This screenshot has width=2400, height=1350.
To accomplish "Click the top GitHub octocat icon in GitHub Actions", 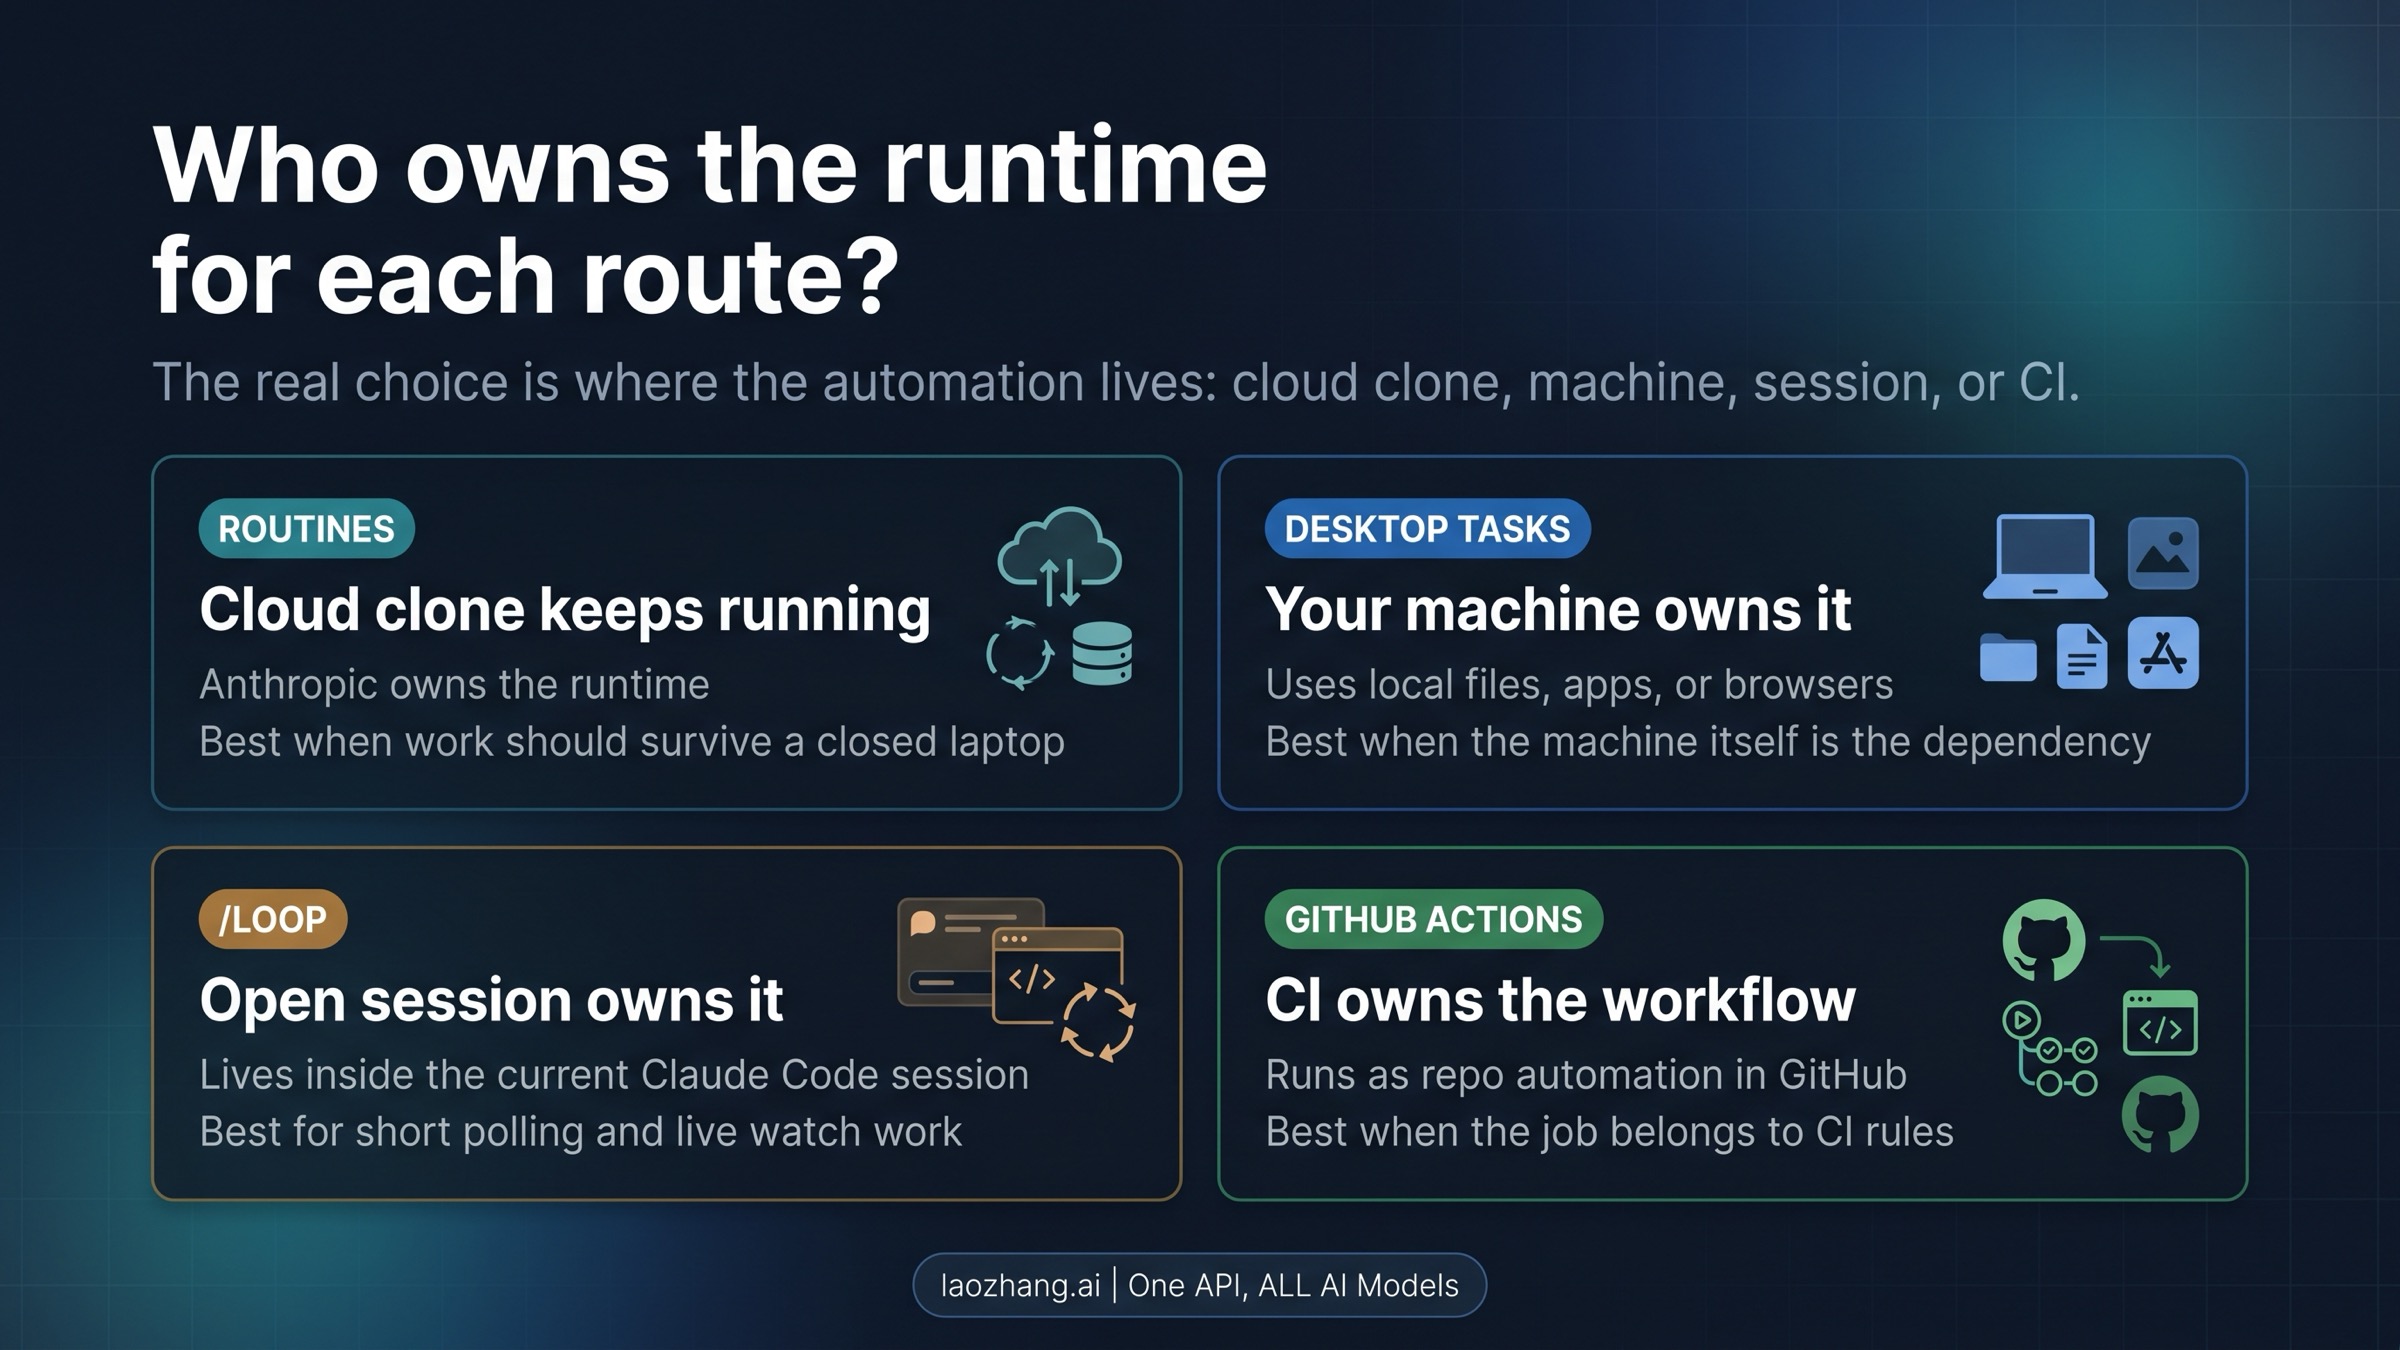I will click(2042, 940).
